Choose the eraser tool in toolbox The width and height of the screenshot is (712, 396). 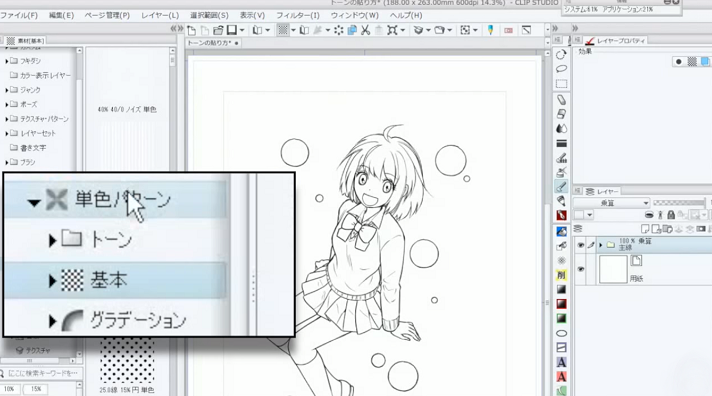562,114
